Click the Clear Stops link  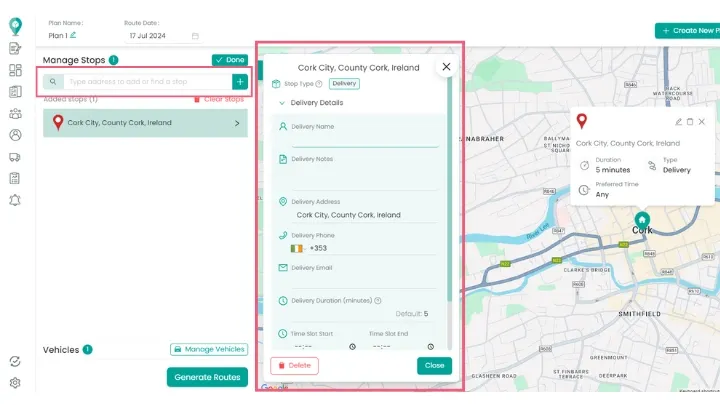pos(219,99)
